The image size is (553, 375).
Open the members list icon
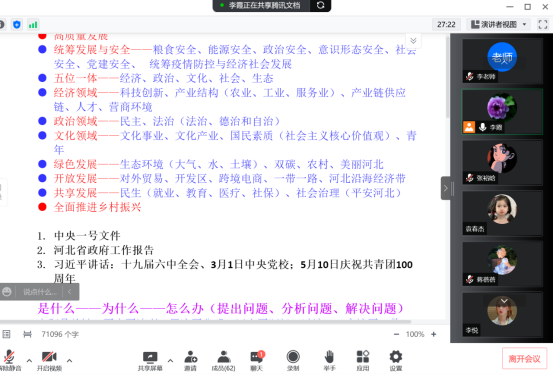tap(224, 357)
